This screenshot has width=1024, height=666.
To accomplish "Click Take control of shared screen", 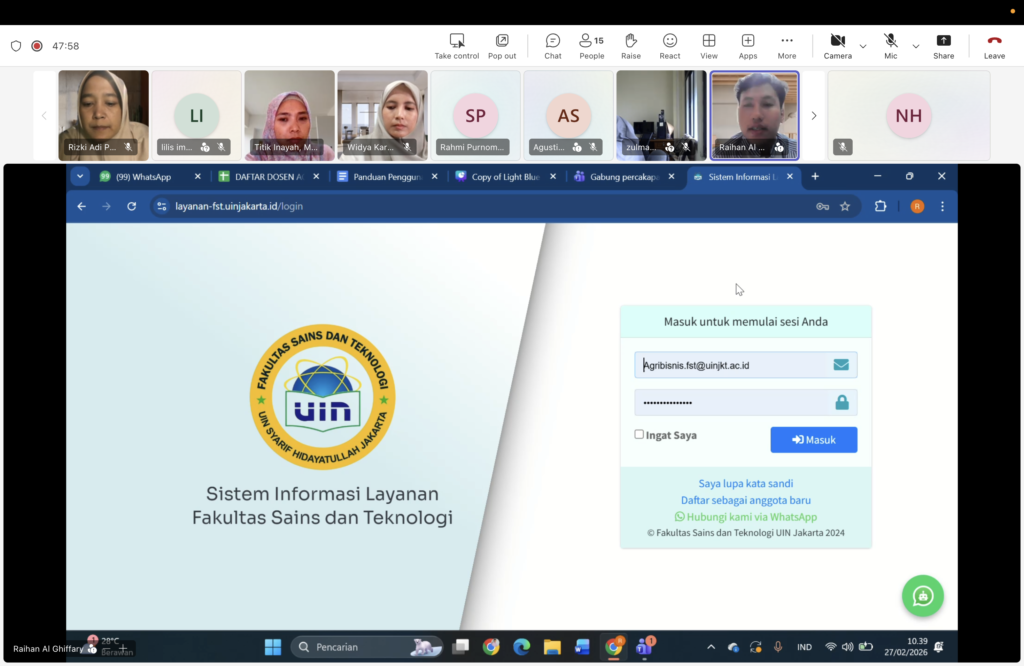I will [457, 46].
